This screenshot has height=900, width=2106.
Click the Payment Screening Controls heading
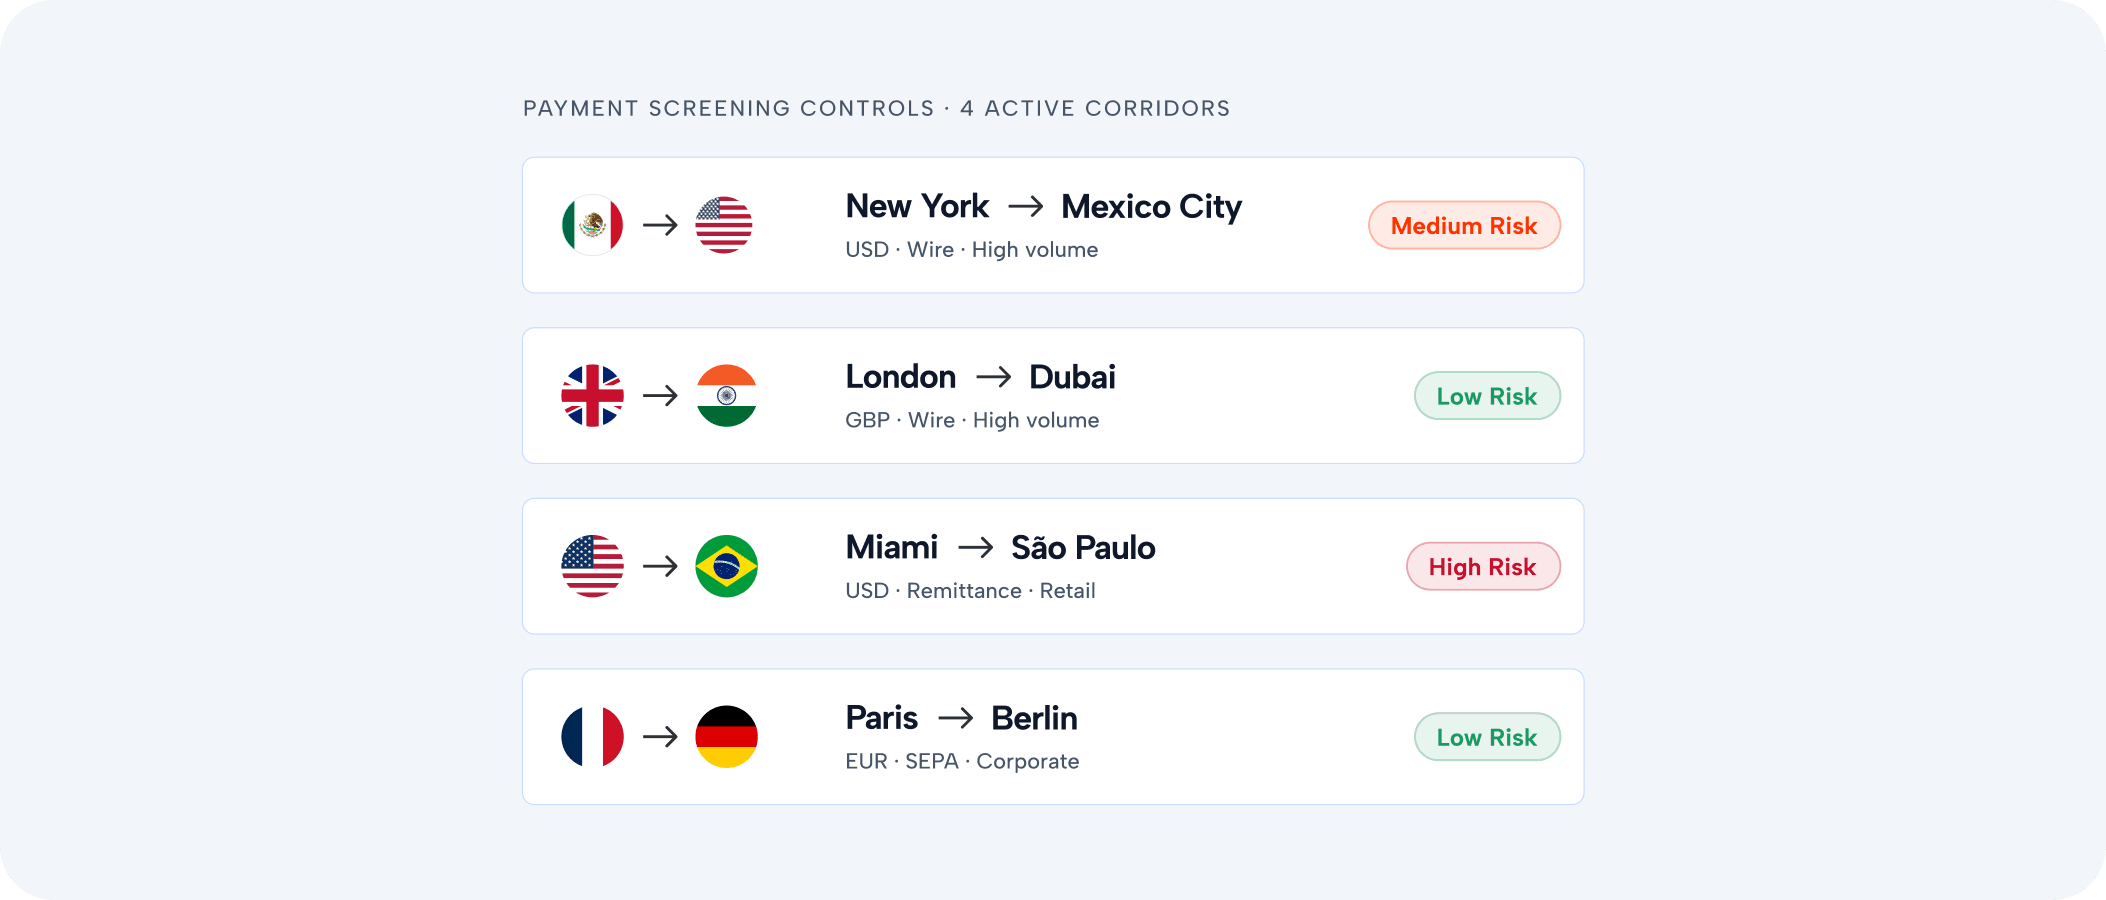876,108
